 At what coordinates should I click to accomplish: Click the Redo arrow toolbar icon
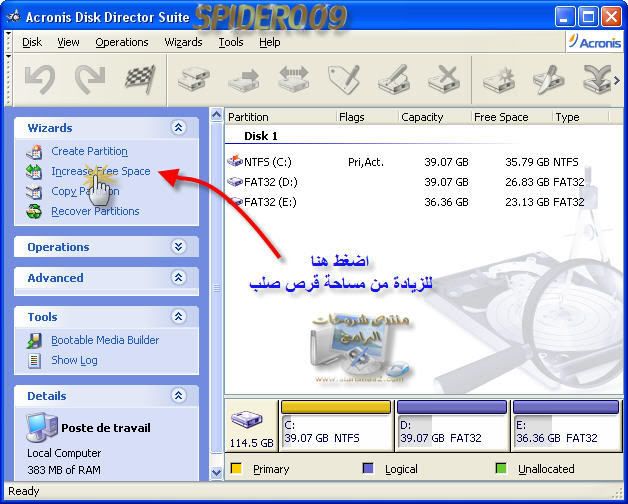click(x=90, y=79)
